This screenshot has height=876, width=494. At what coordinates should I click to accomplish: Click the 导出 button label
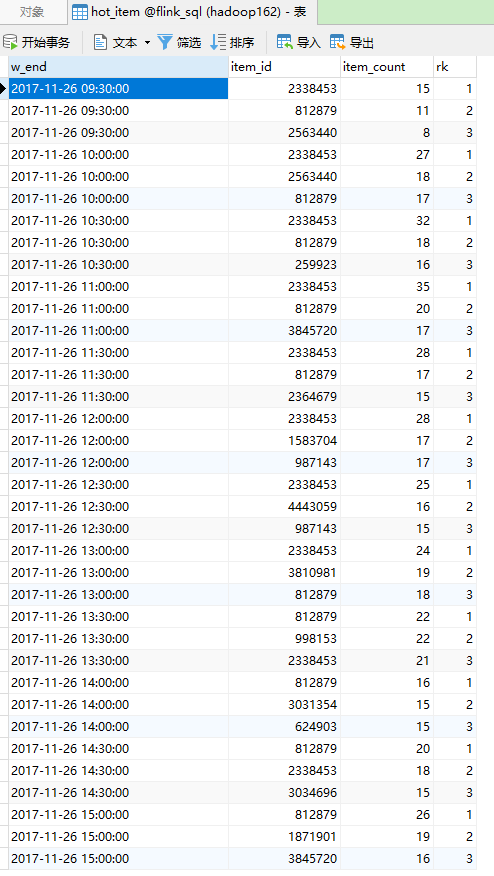coord(362,42)
